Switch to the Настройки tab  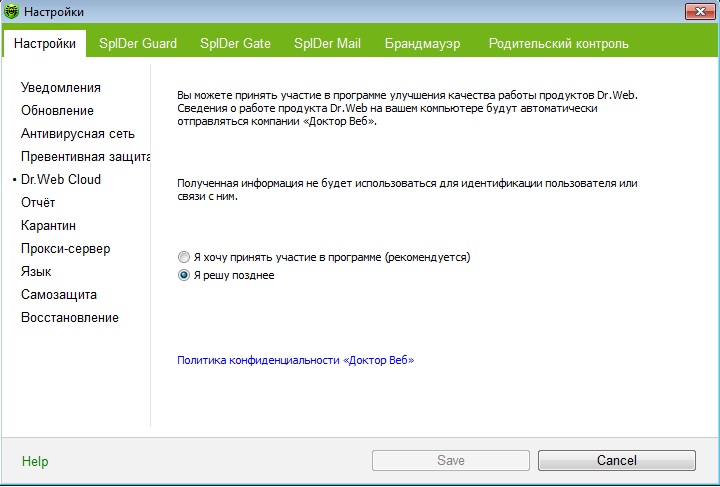(x=45, y=44)
